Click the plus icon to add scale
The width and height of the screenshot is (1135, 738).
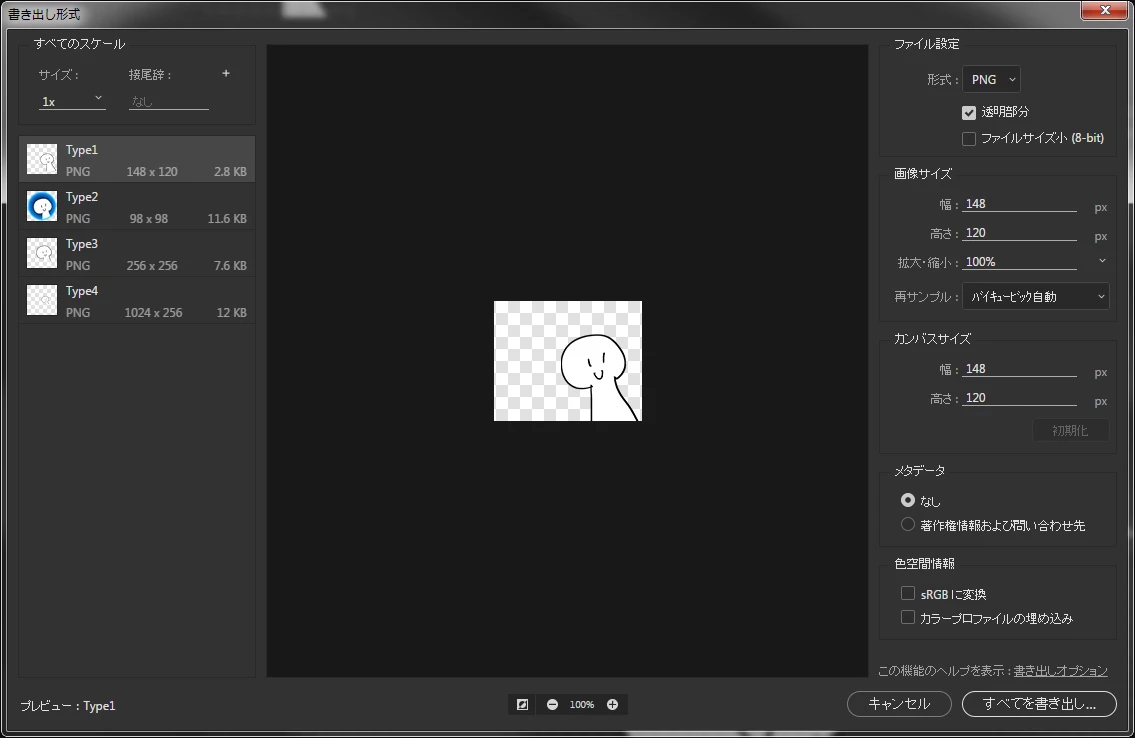(x=226, y=73)
